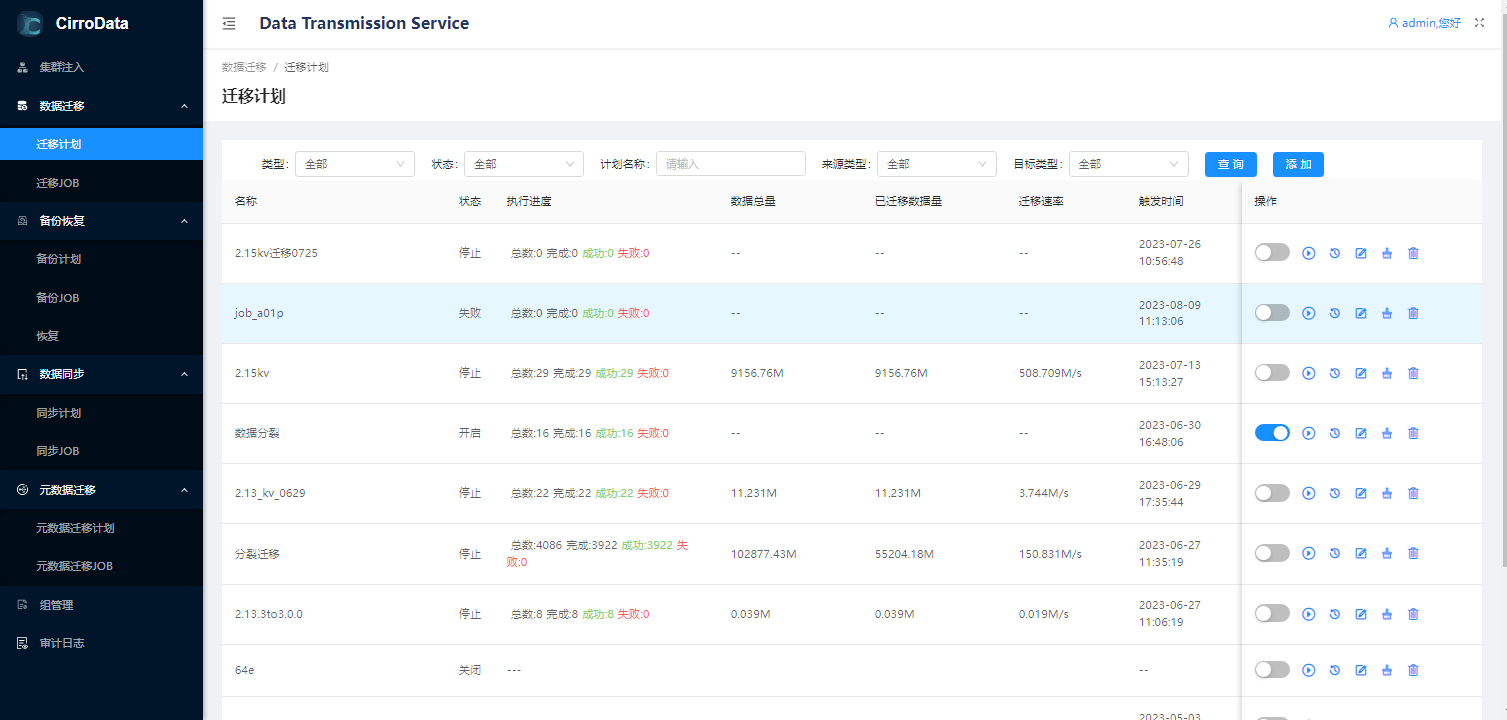Delete the 2.15kv迁移0725 plan
Image resolution: width=1507 pixels, height=720 pixels.
[1413, 253]
